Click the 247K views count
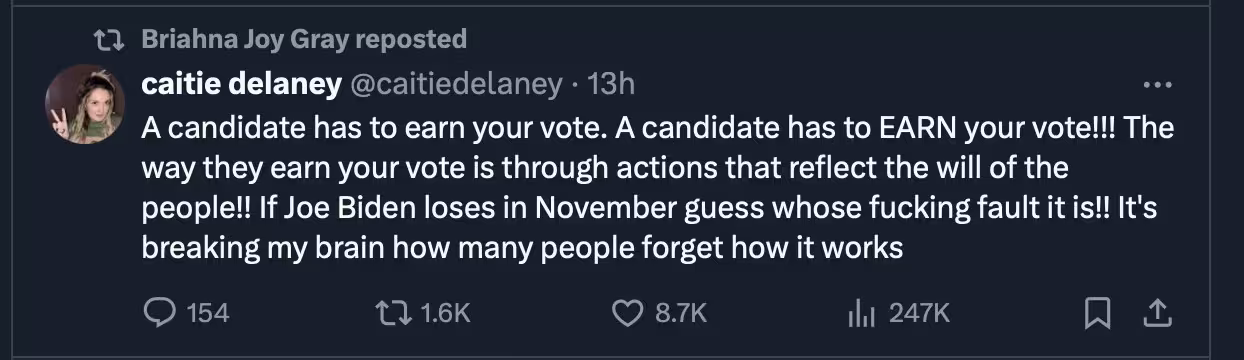Image resolution: width=1244 pixels, height=360 pixels. [919, 314]
